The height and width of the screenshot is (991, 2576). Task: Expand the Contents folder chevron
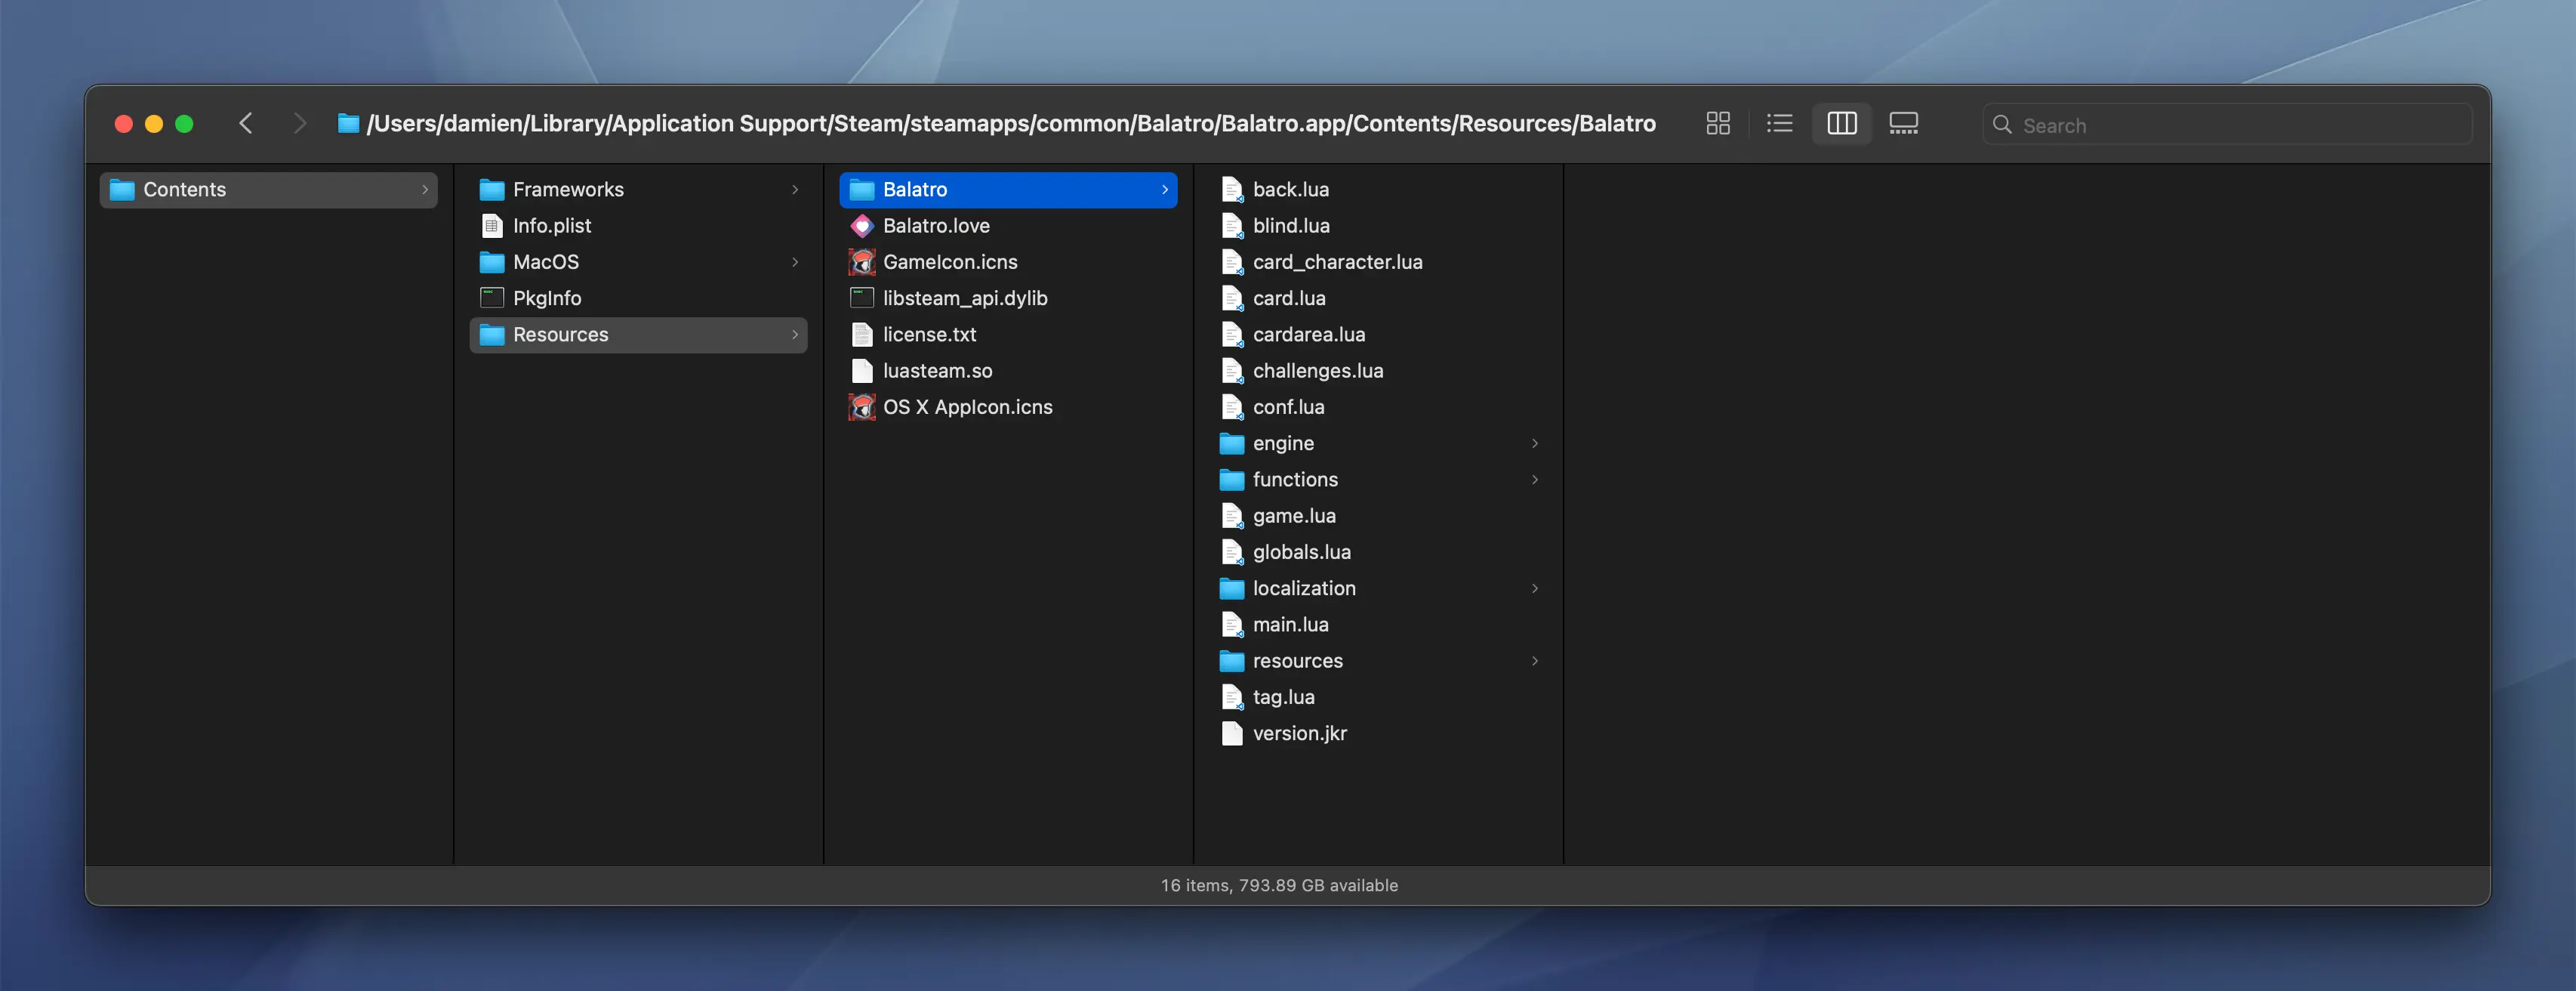pyautogui.click(x=425, y=189)
